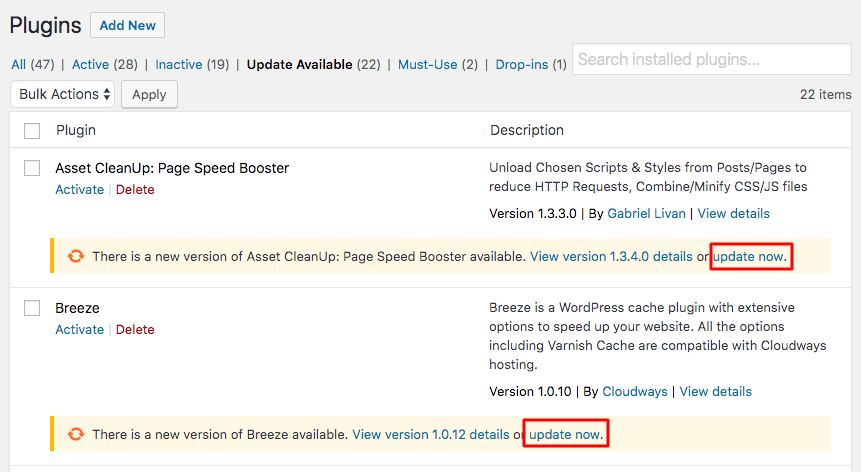This screenshot has height=472, width=861.
Task: View the Drop-ins plugin list
Action: (x=522, y=64)
